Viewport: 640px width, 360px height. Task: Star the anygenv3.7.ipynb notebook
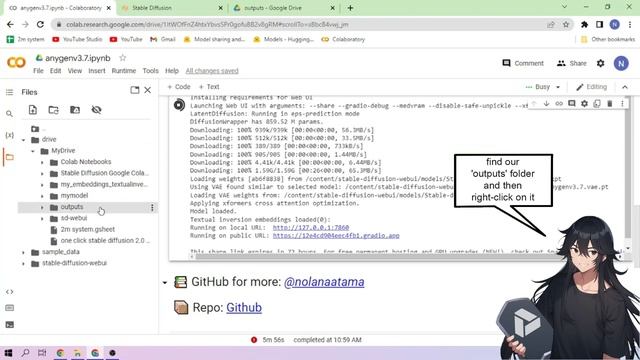[122, 58]
